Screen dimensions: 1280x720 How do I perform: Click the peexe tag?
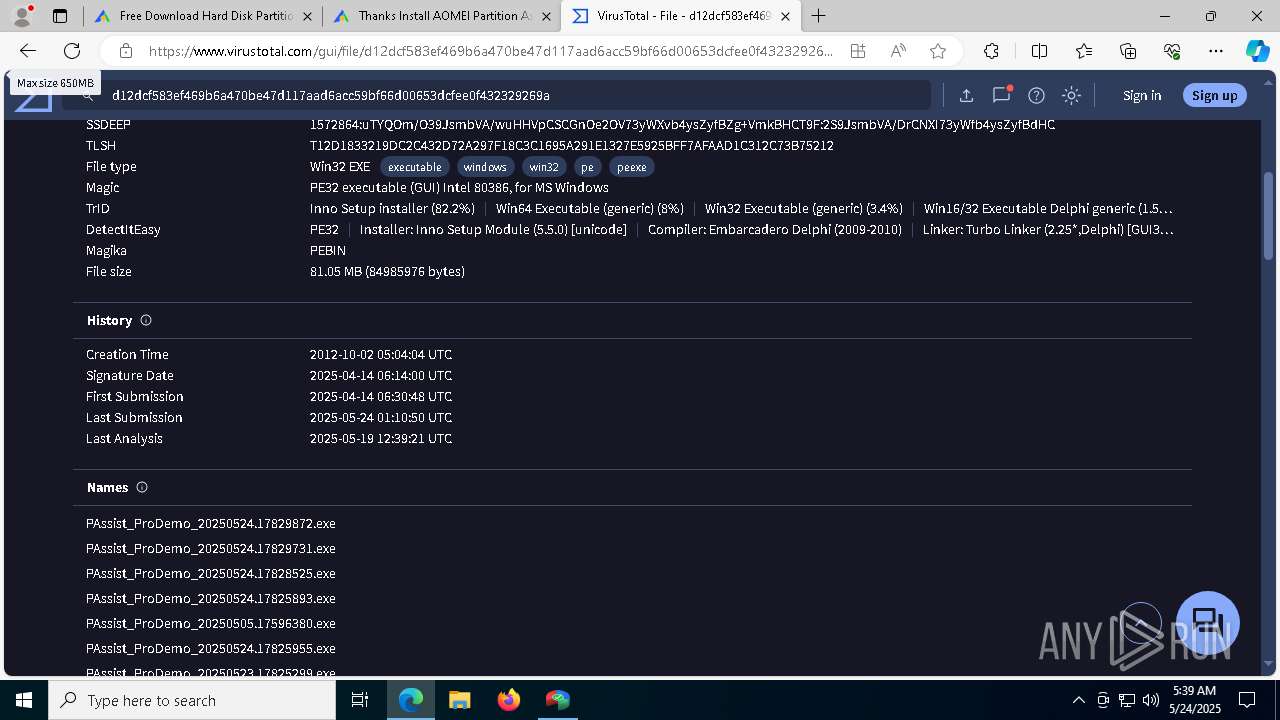click(631, 167)
